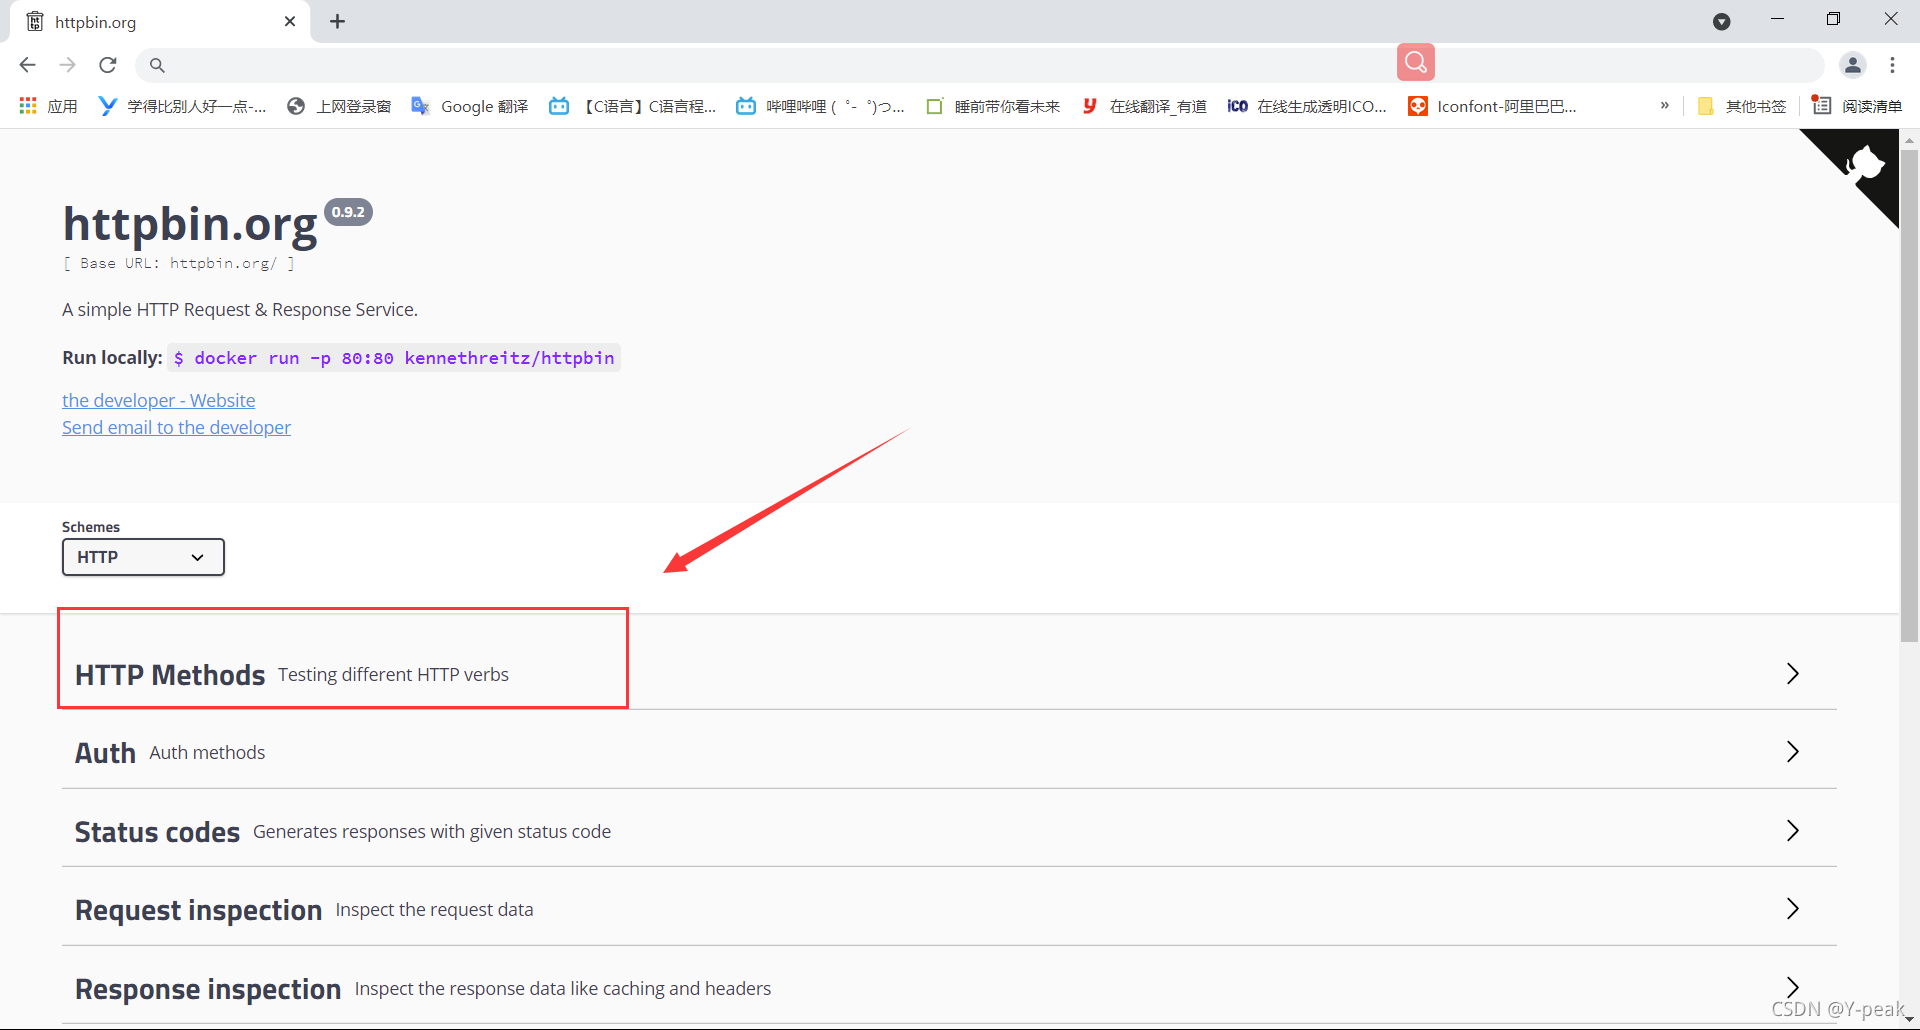Reload the httpbin.org page

(x=108, y=65)
